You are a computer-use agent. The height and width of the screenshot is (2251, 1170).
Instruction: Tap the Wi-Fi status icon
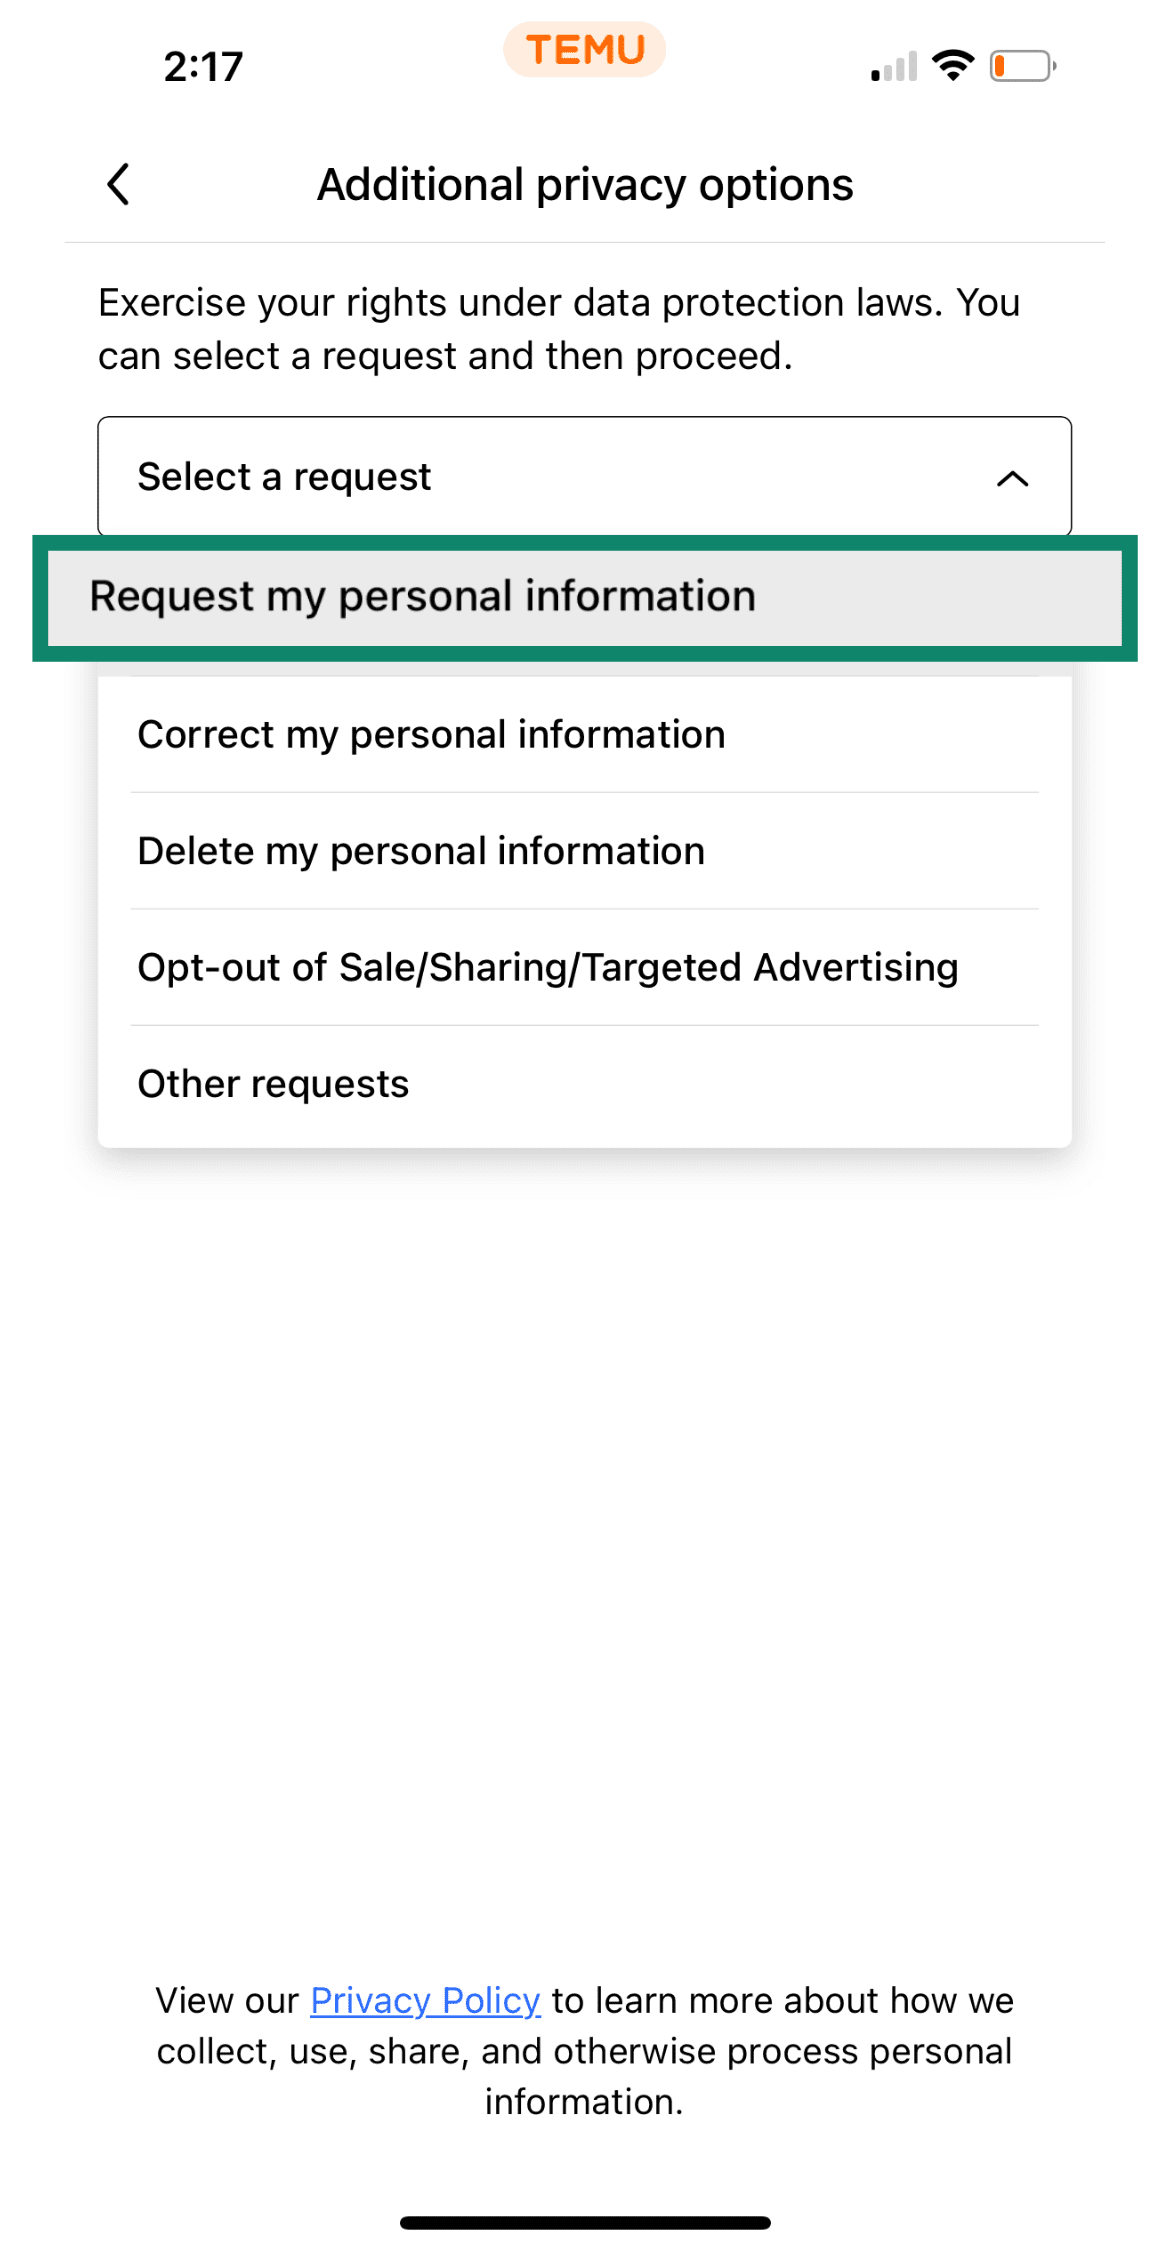(x=951, y=64)
